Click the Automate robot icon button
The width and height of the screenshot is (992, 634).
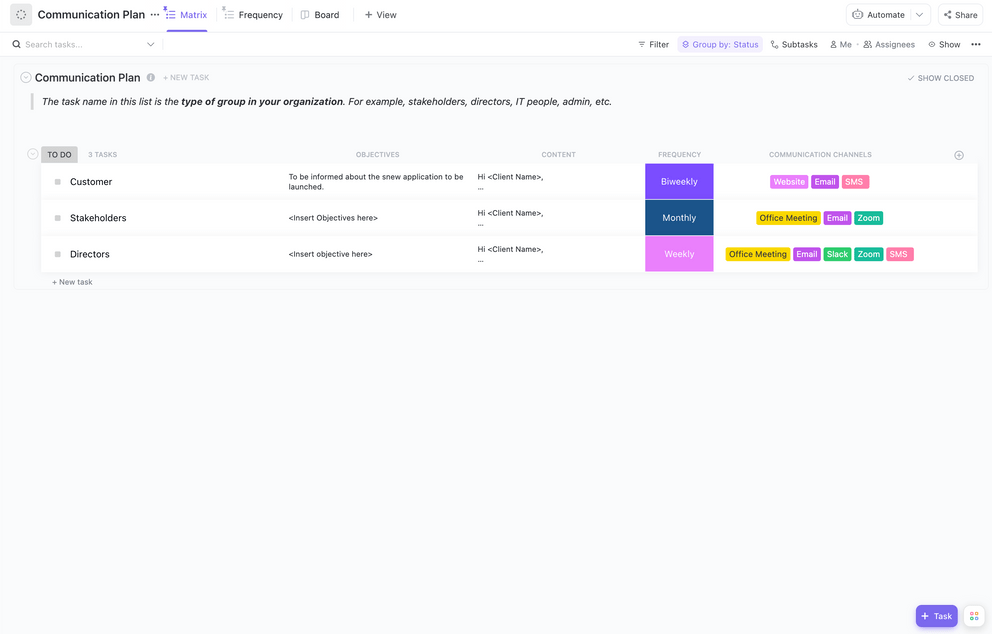pyautogui.click(x=878, y=15)
